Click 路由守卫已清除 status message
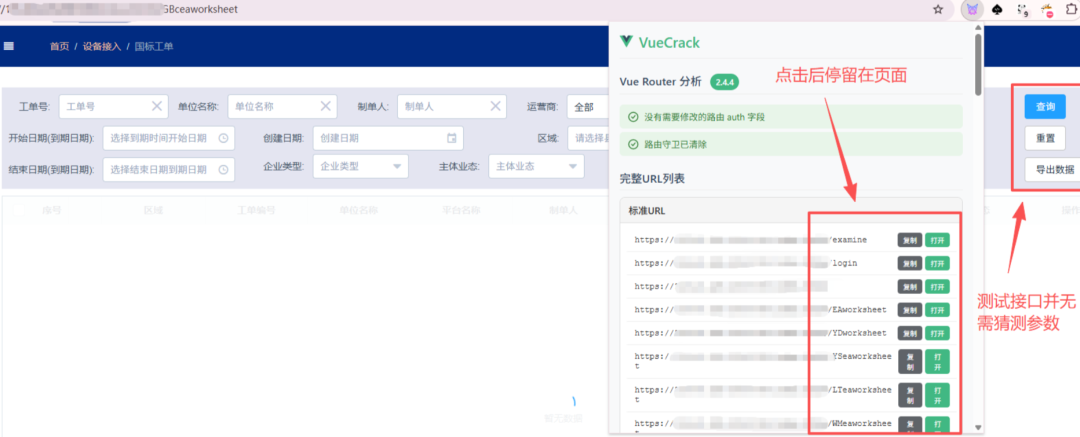 tap(791, 145)
